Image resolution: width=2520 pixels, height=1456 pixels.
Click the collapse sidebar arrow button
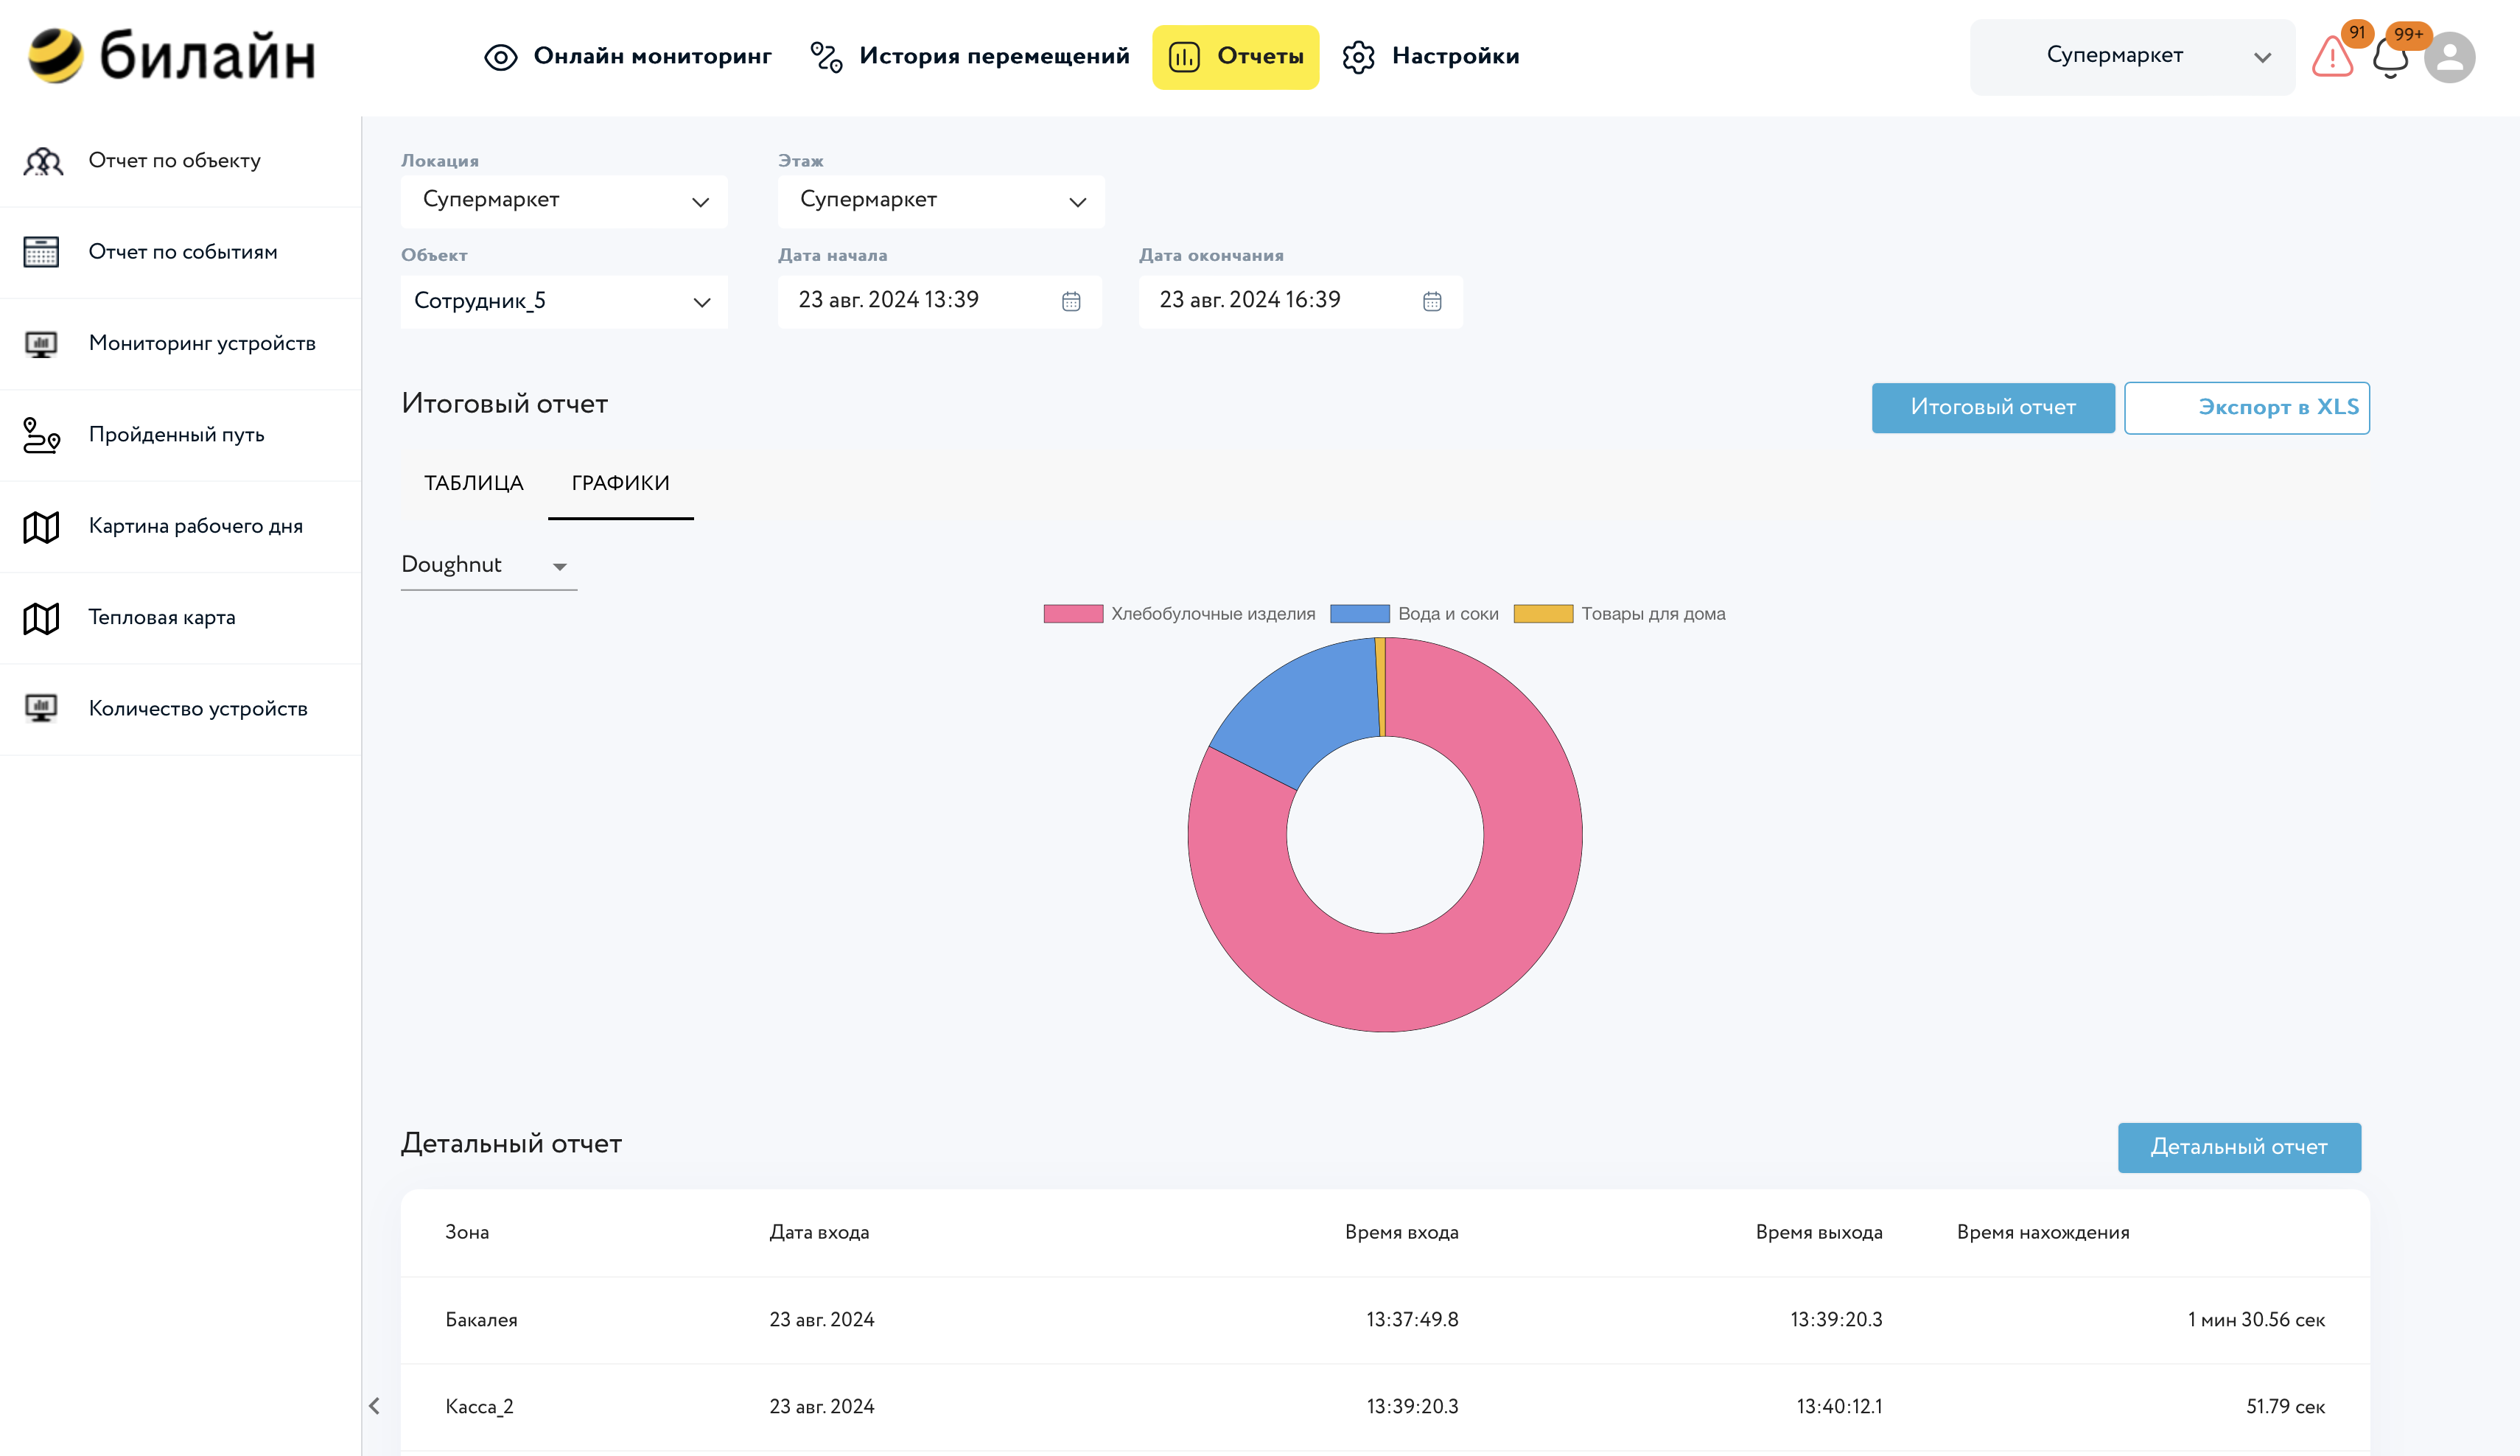click(374, 1406)
